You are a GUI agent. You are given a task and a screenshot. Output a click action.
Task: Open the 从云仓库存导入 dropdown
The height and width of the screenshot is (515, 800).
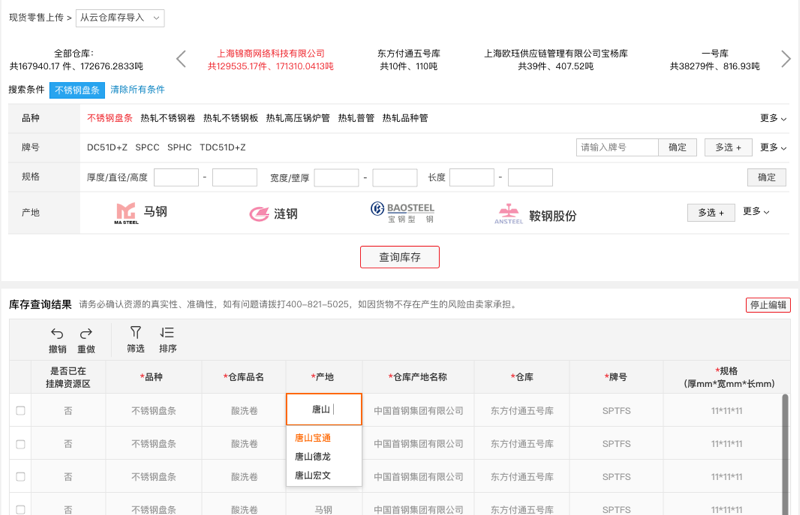(x=120, y=18)
